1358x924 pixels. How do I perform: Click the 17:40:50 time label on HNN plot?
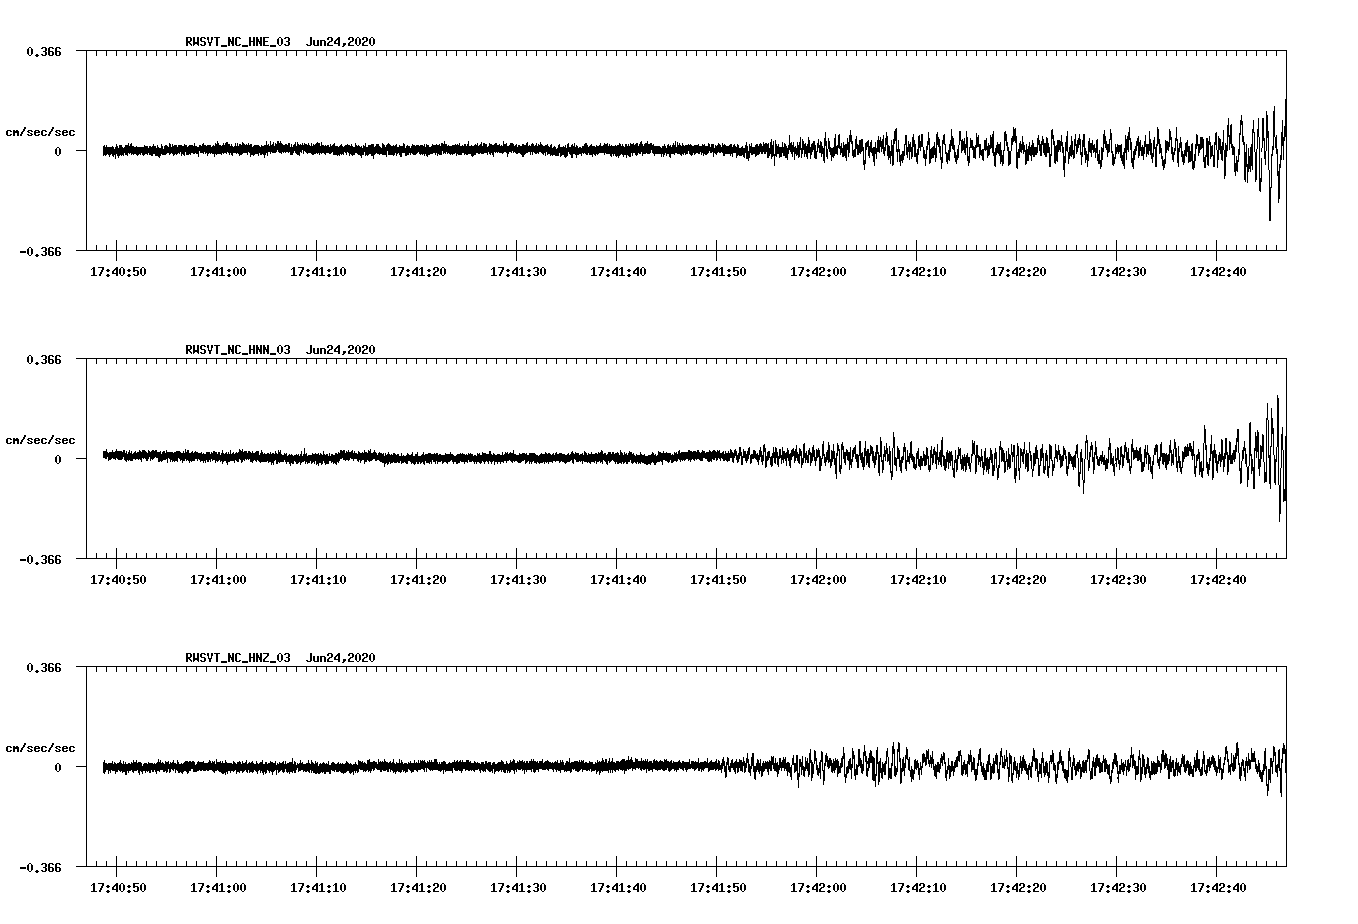(118, 580)
